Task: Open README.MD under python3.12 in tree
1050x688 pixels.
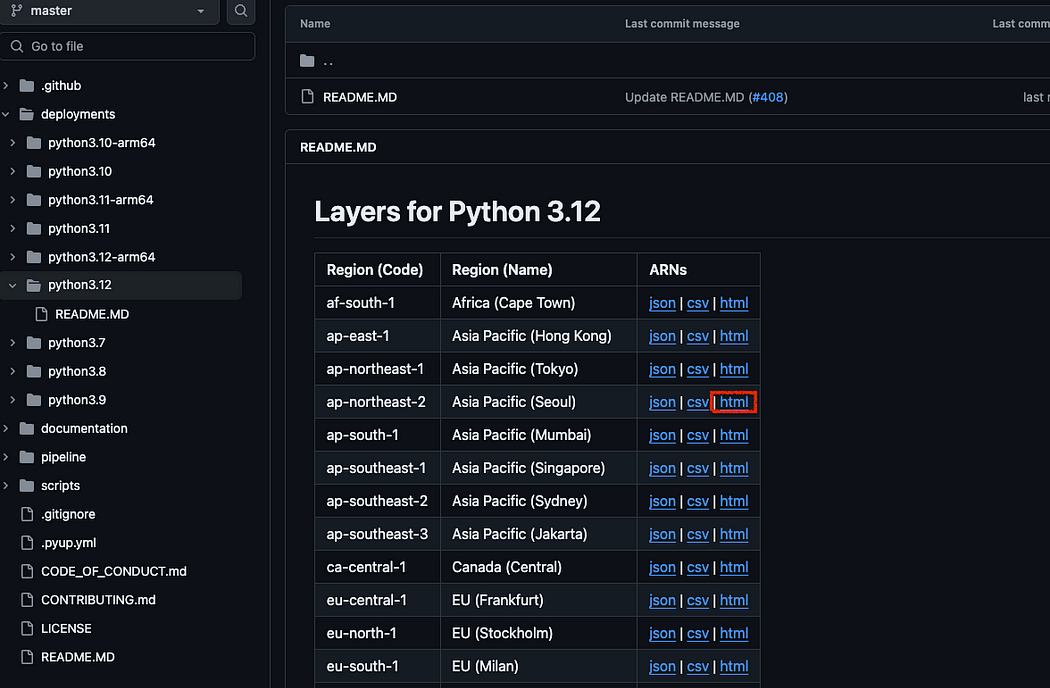Action: tap(92, 314)
